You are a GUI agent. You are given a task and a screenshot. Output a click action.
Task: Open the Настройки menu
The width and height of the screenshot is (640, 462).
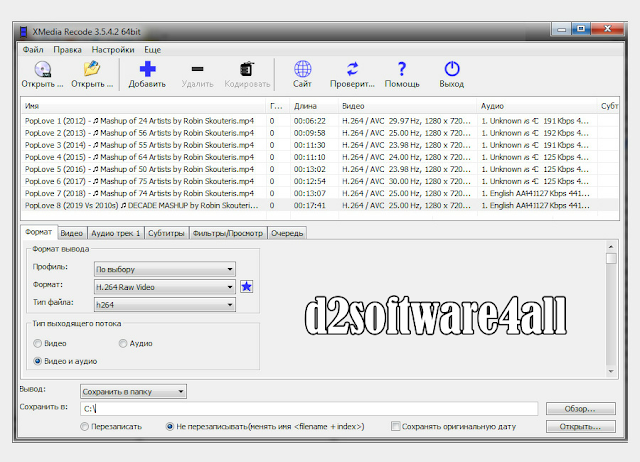[x=113, y=50]
